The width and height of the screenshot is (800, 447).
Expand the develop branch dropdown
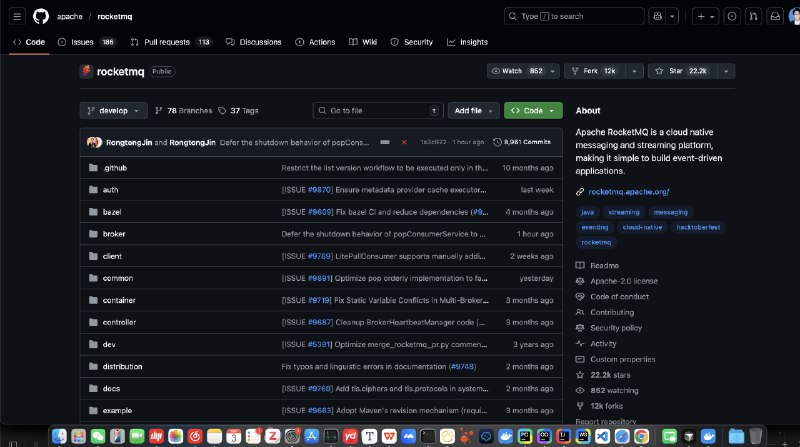click(x=114, y=111)
